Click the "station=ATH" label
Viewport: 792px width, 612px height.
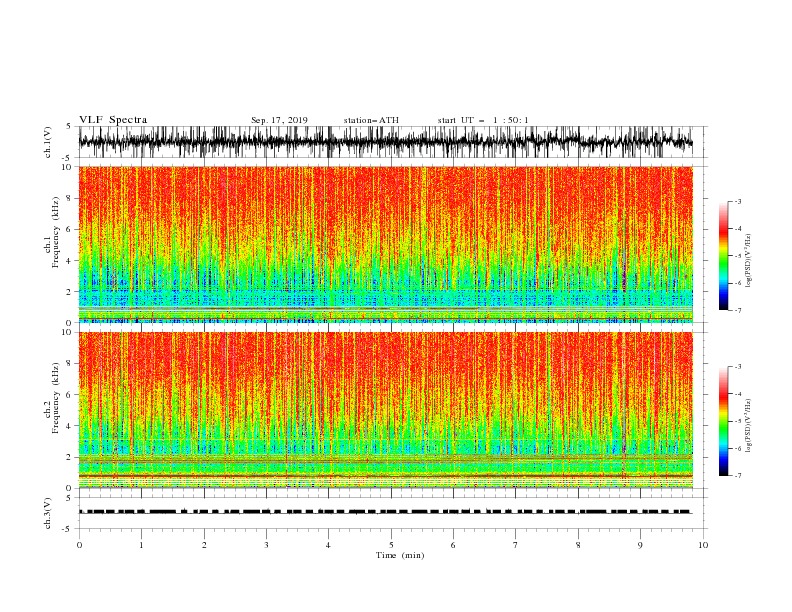click(371, 120)
